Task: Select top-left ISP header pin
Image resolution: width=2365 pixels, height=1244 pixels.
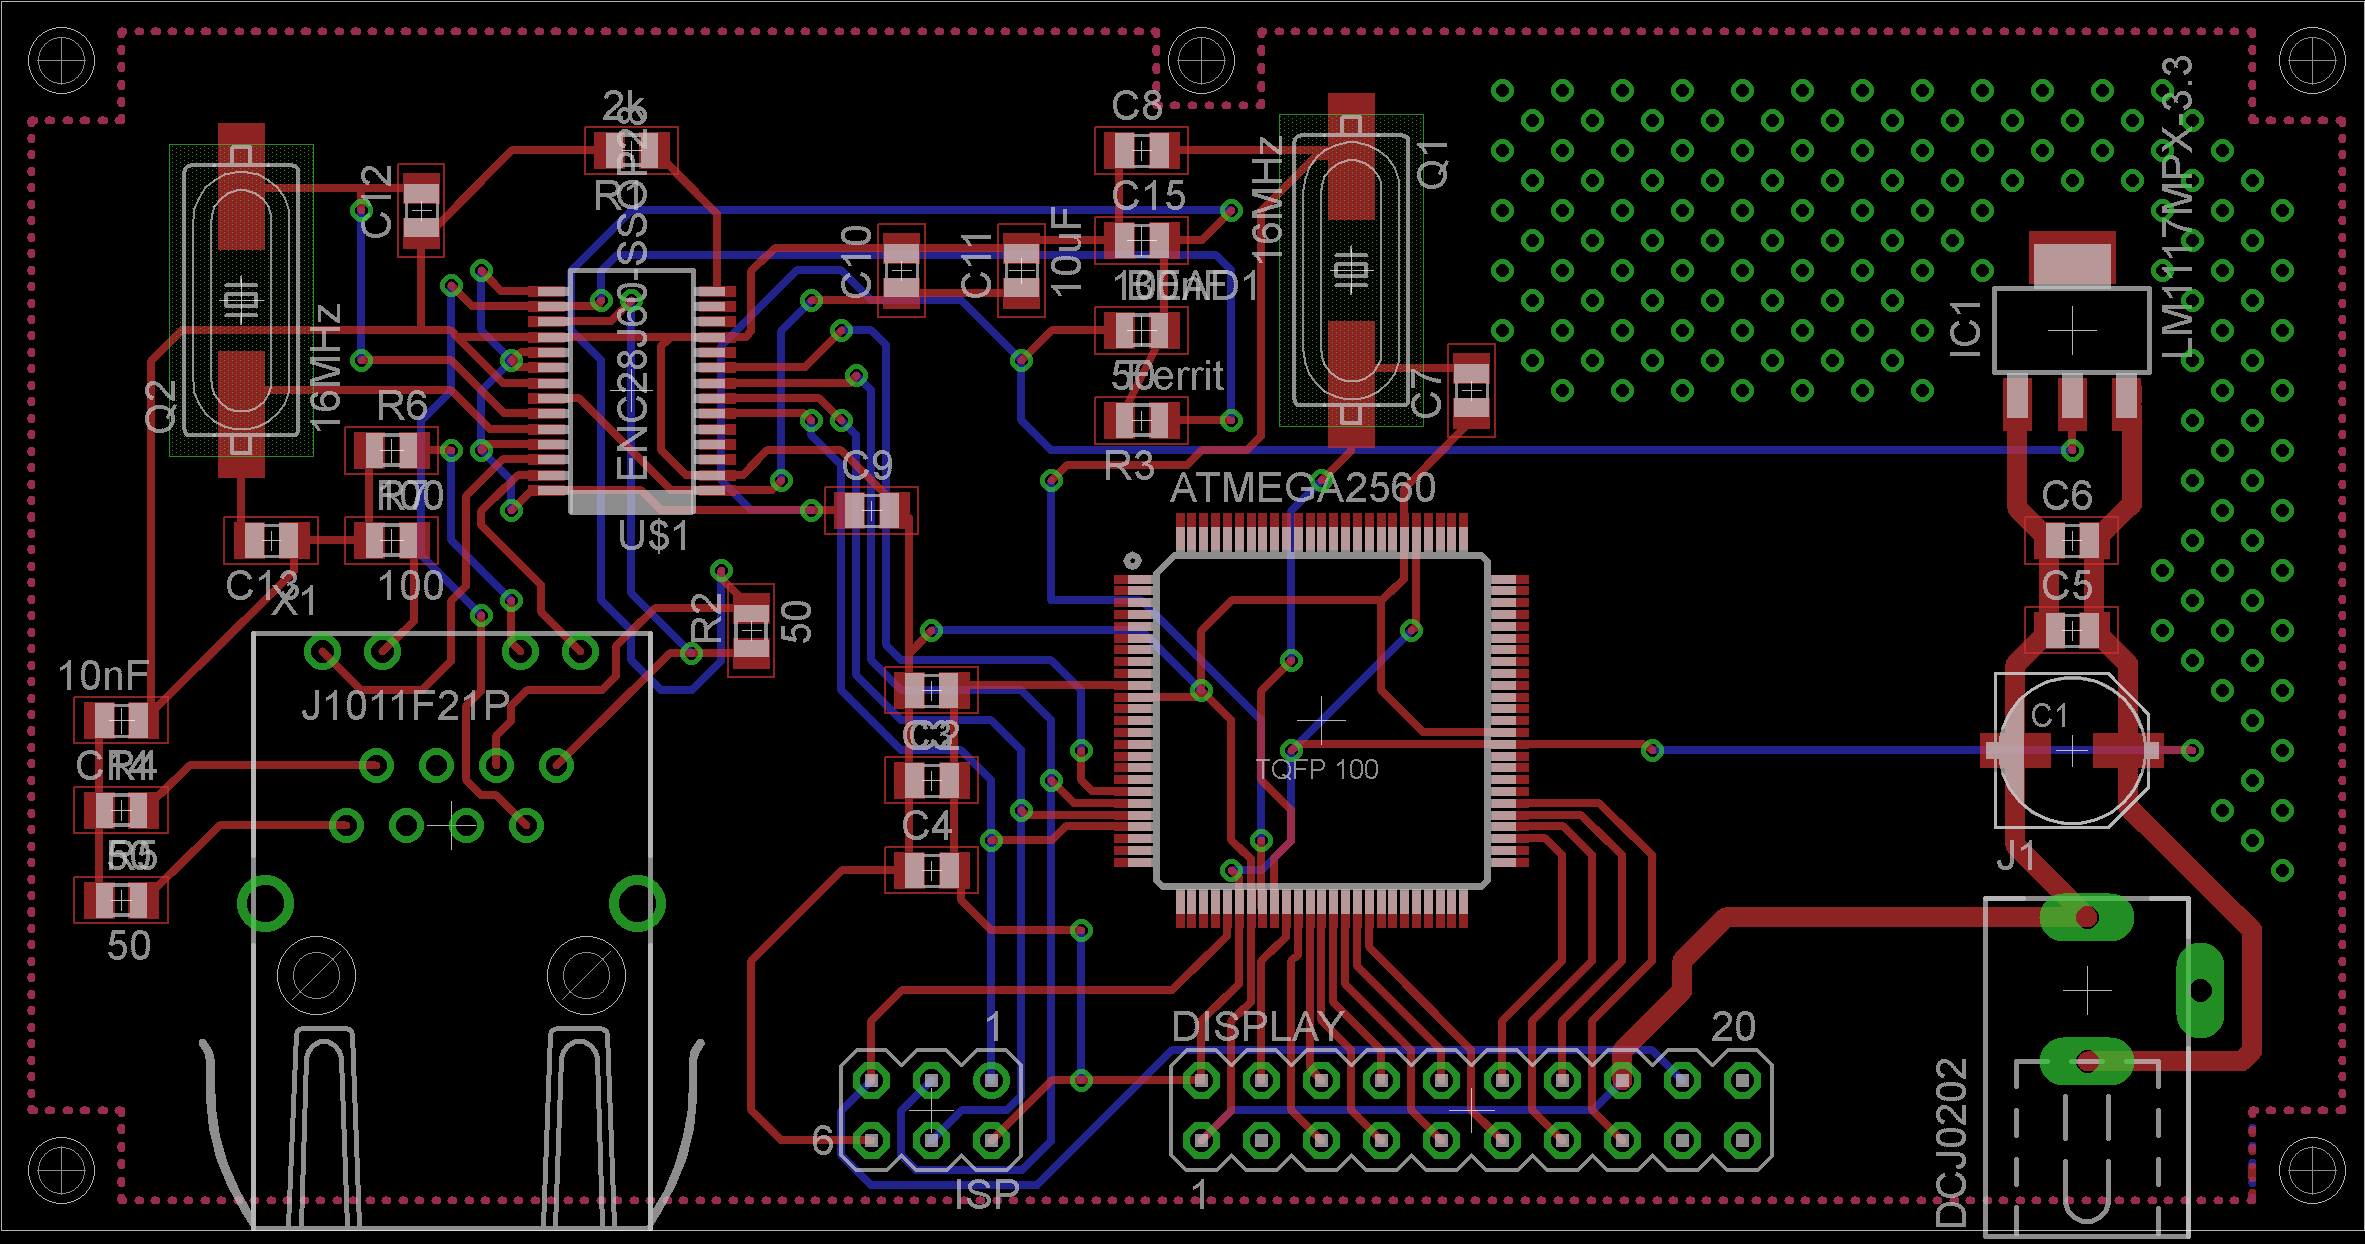Action: [871, 1080]
